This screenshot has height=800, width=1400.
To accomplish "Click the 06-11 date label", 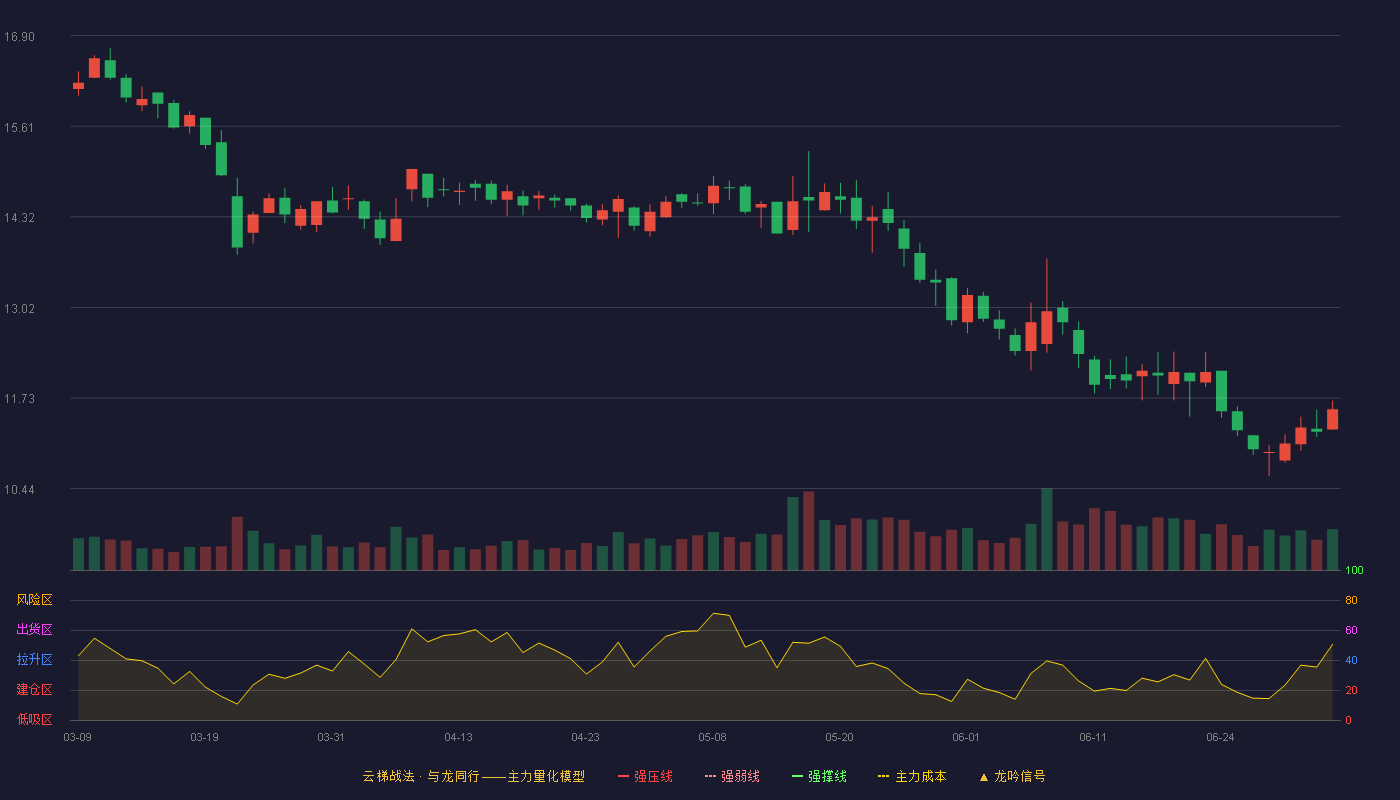I will tap(1094, 737).
